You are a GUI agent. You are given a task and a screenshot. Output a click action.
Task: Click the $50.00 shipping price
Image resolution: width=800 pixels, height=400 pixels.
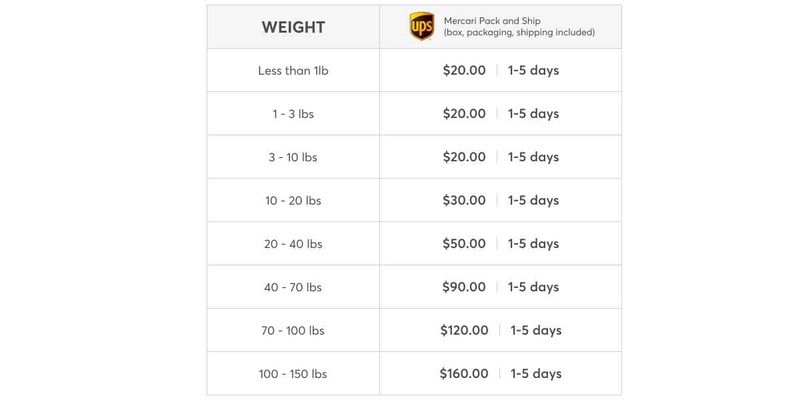pos(464,244)
